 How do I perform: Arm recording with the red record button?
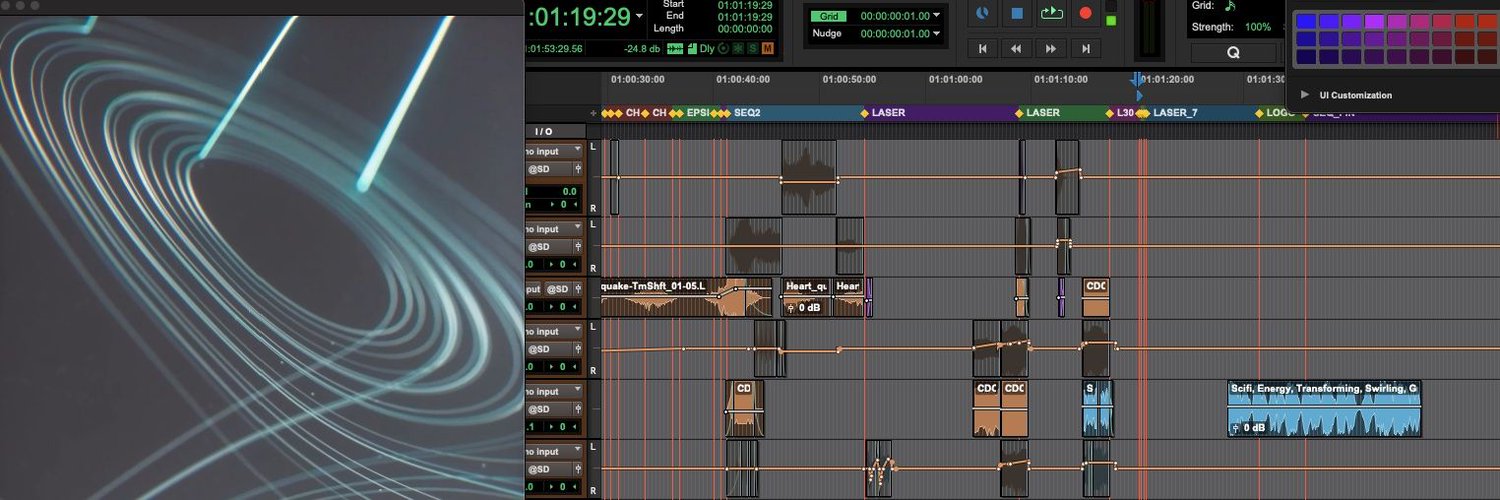coord(1085,14)
